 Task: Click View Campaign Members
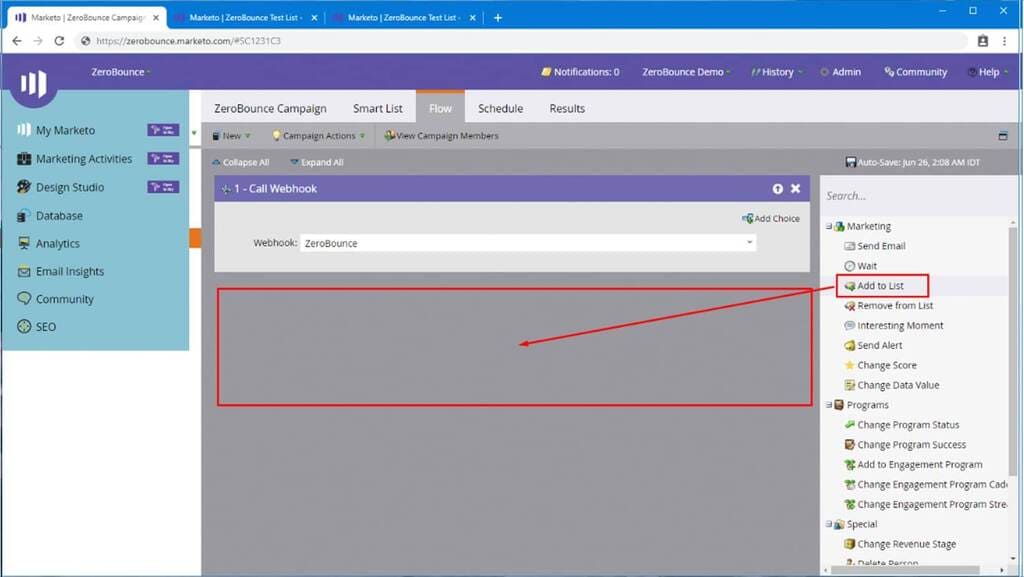coord(441,136)
